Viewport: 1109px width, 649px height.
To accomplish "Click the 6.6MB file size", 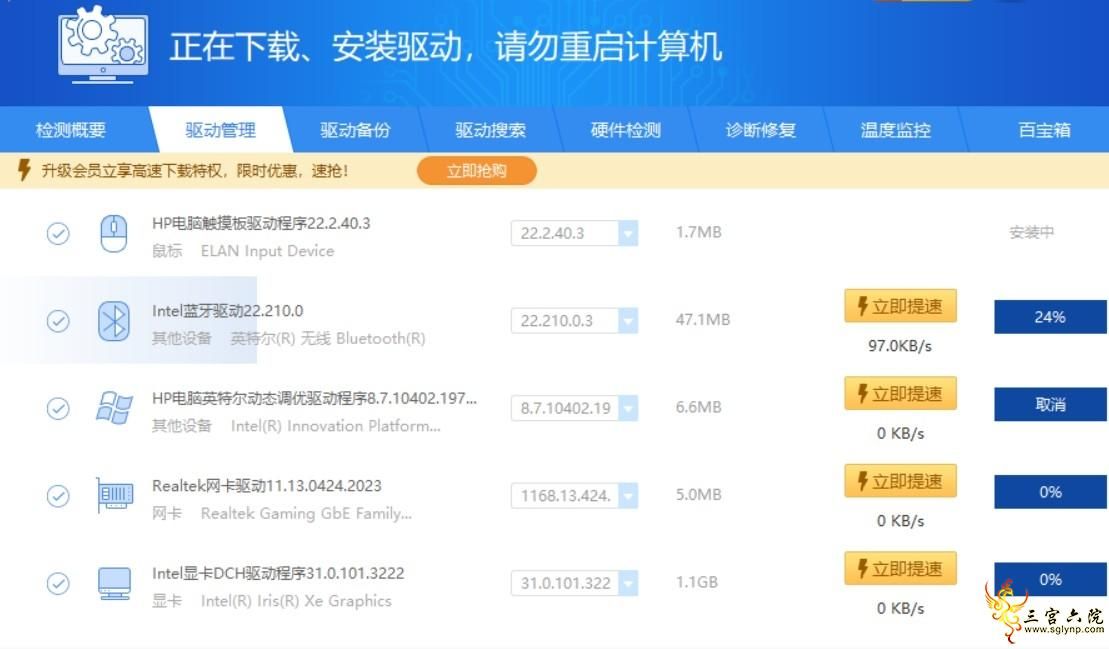I will tap(699, 407).
